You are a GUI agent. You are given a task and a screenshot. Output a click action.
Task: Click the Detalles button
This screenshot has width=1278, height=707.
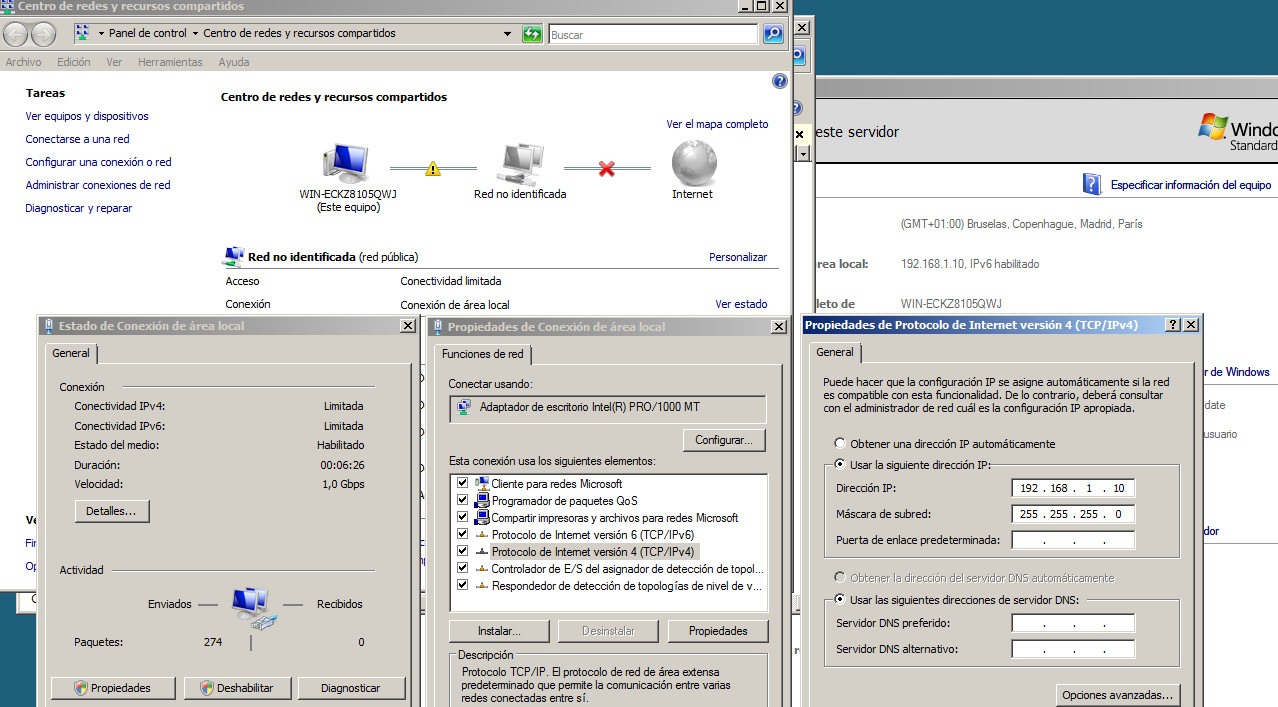112,511
